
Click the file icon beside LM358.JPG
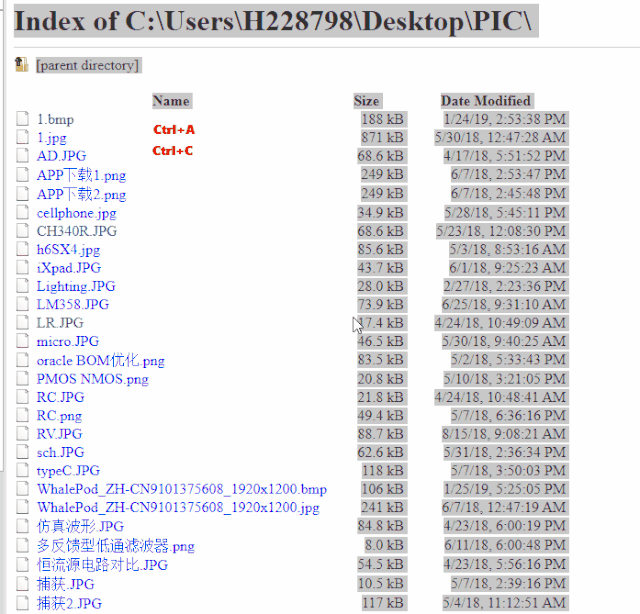coord(22,304)
